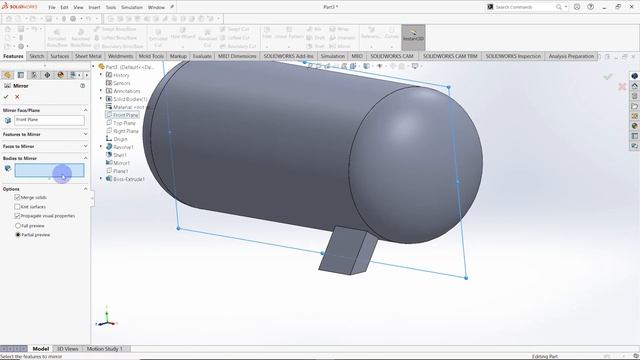Open the PropertyManager tab icon
640x360 pixels.
point(21,75)
